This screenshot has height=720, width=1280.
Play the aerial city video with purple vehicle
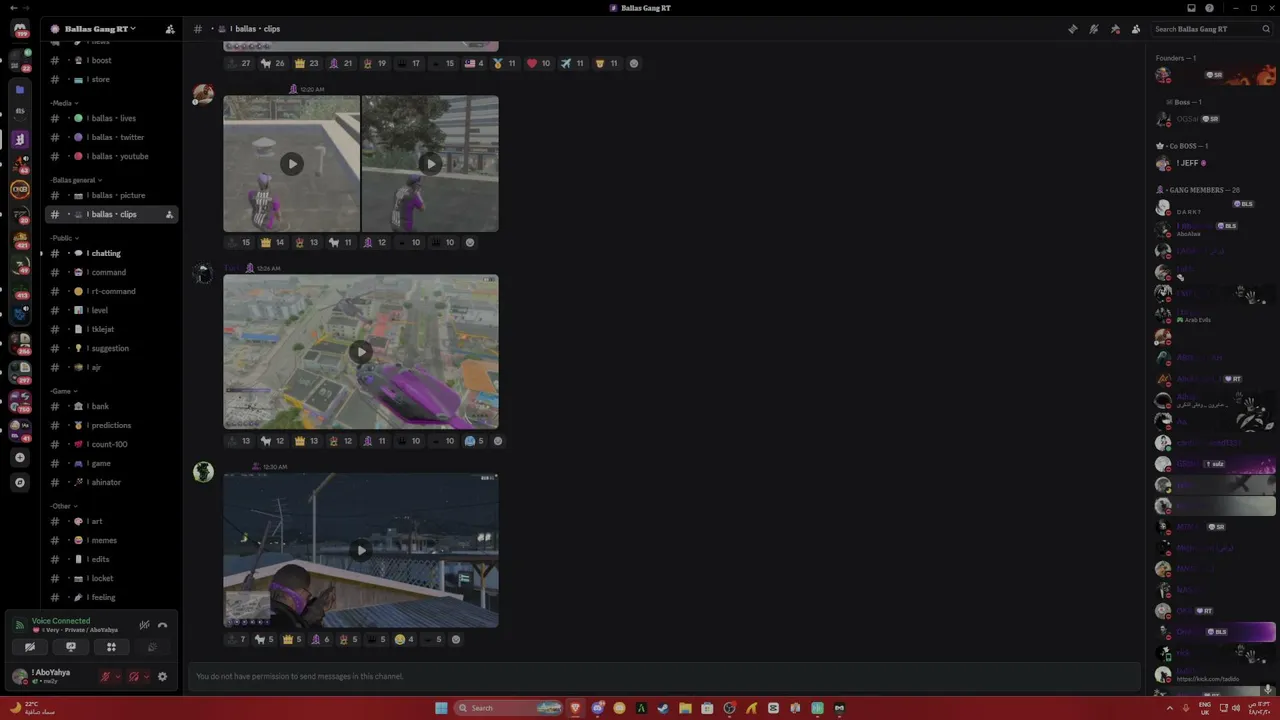[361, 352]
